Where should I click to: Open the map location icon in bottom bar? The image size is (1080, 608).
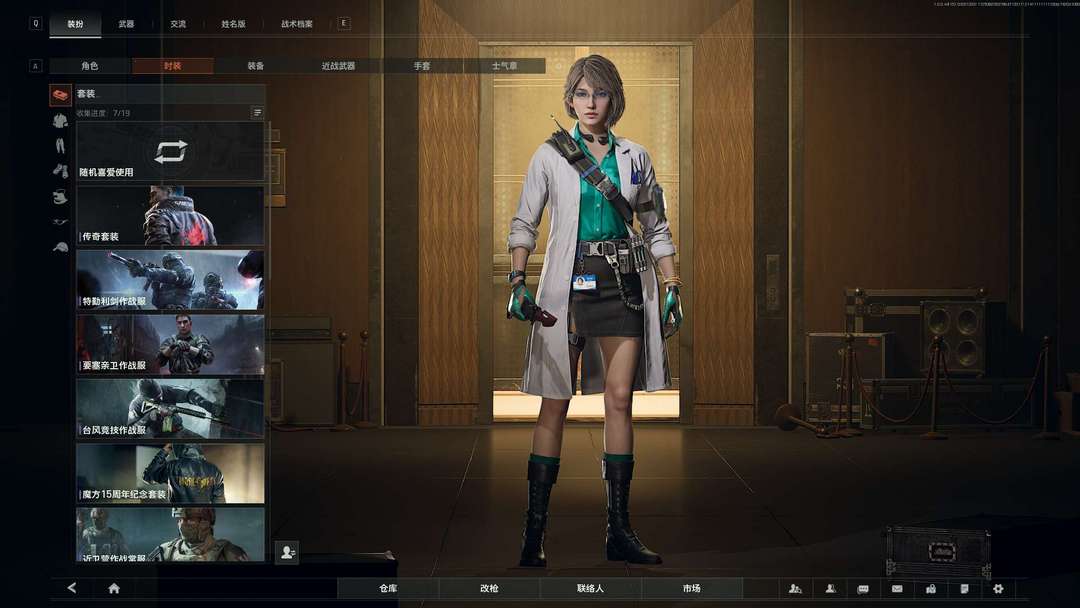(931, 589)
